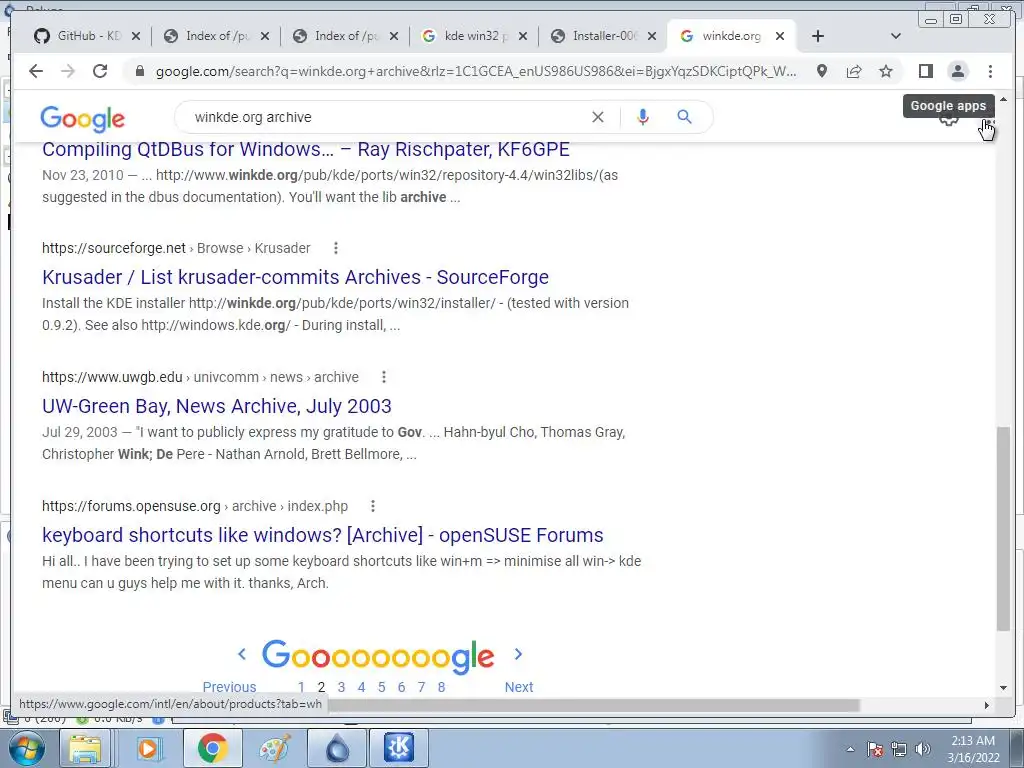The height and width of the screenshot is (768, 1024).
Task: Close the GitHub - KD tab
Action: pyautogui.click(x=136, y=37)
